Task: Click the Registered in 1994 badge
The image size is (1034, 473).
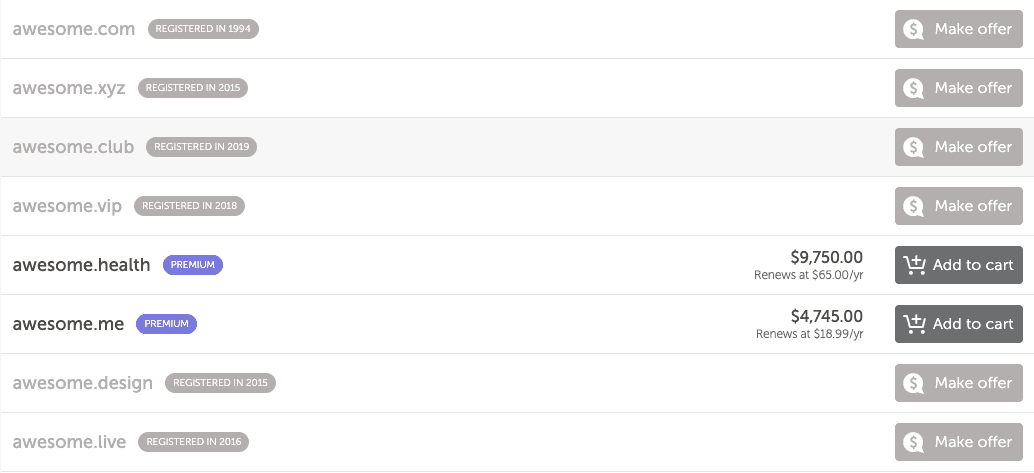Action: click(203, 29)
